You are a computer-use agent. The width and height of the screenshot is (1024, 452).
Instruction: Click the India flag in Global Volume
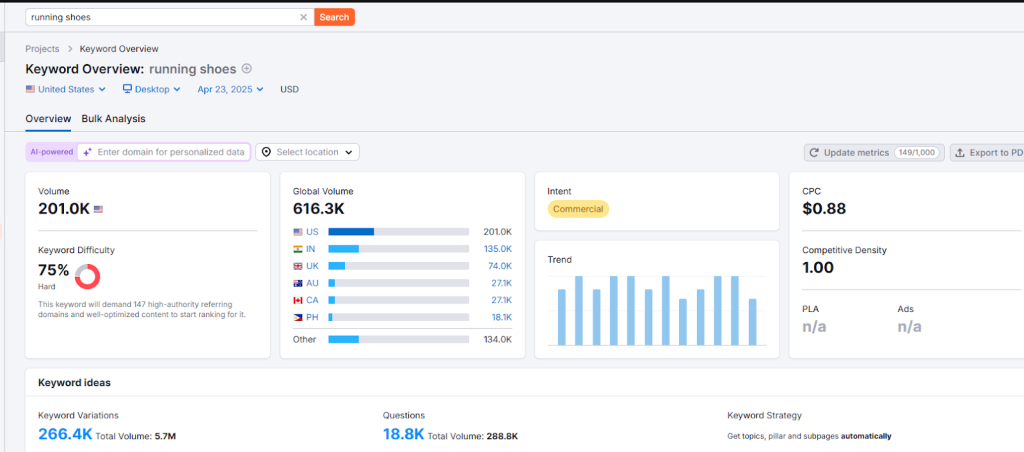click(298, 249)
